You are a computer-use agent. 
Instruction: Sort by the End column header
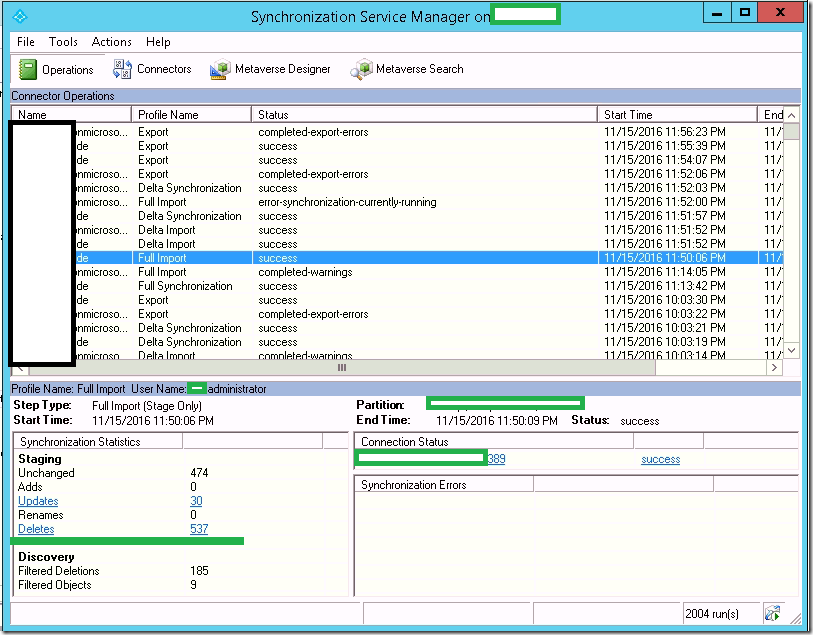click(x=771, y=115)
